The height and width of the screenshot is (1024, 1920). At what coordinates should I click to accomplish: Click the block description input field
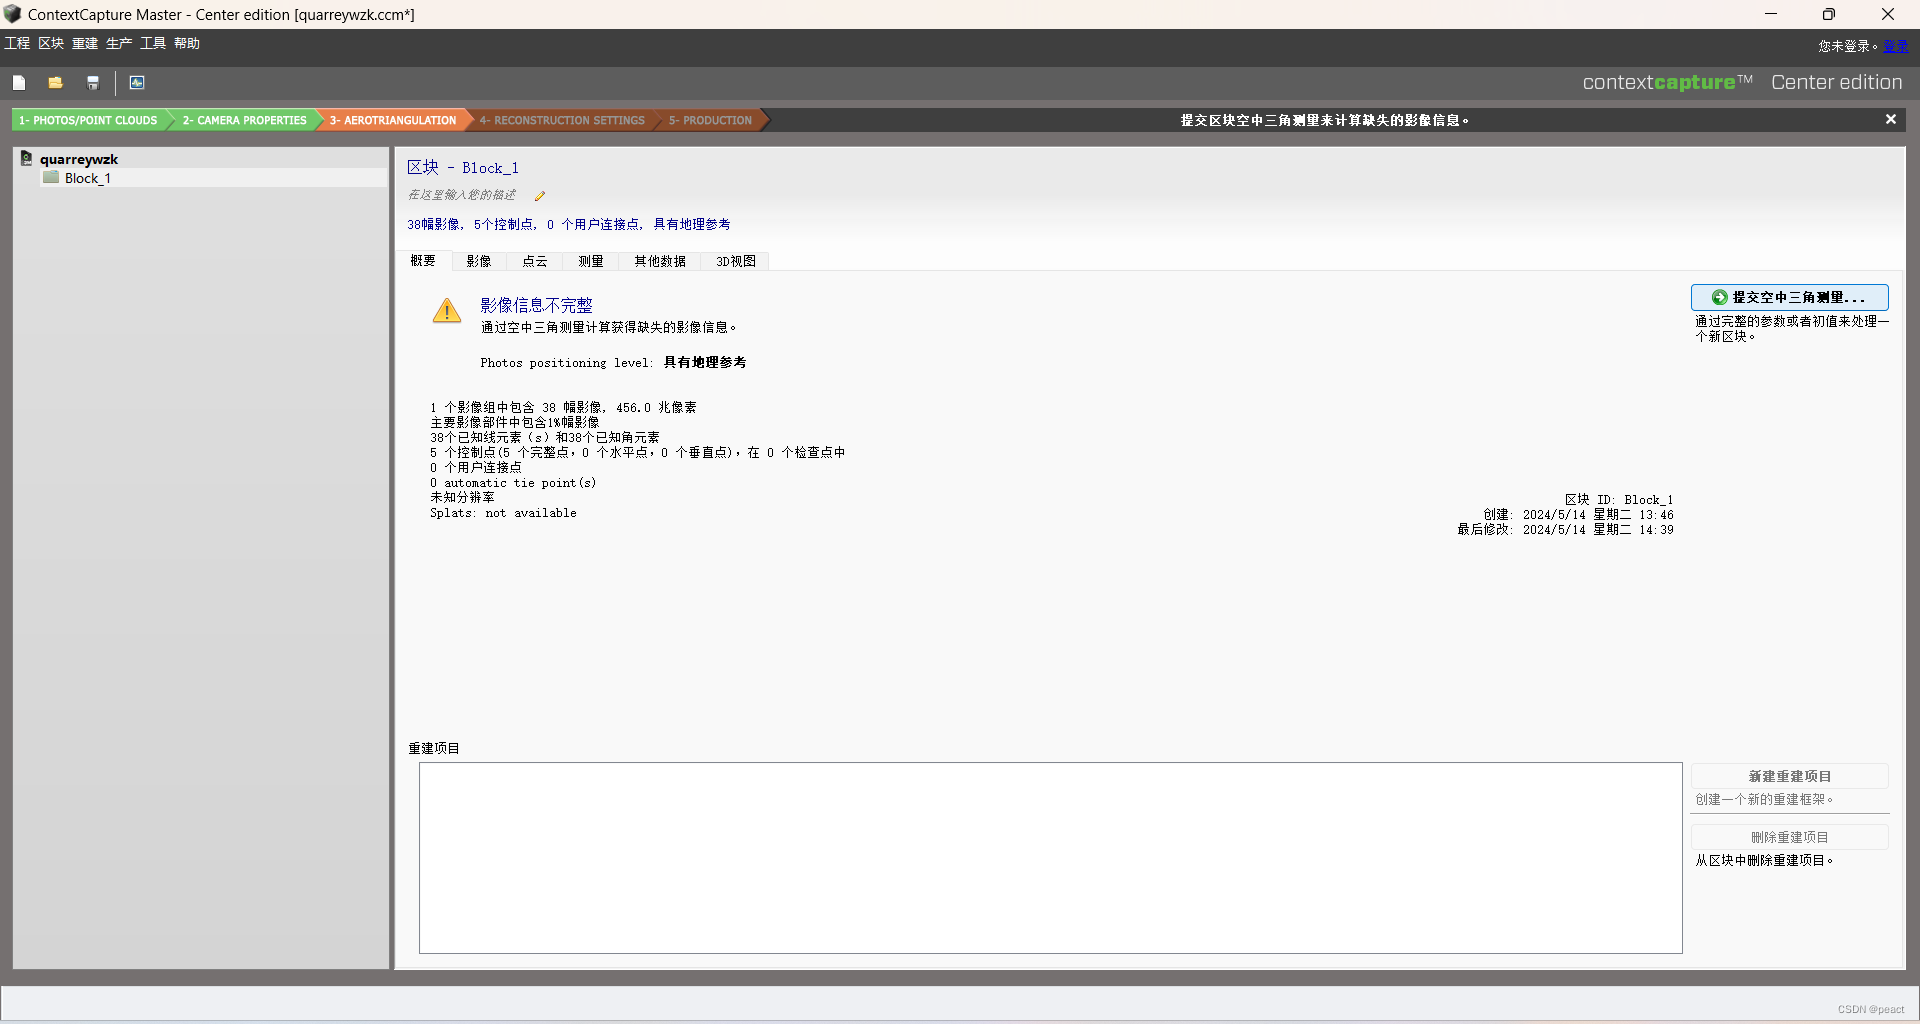click(x=462, y=195)
